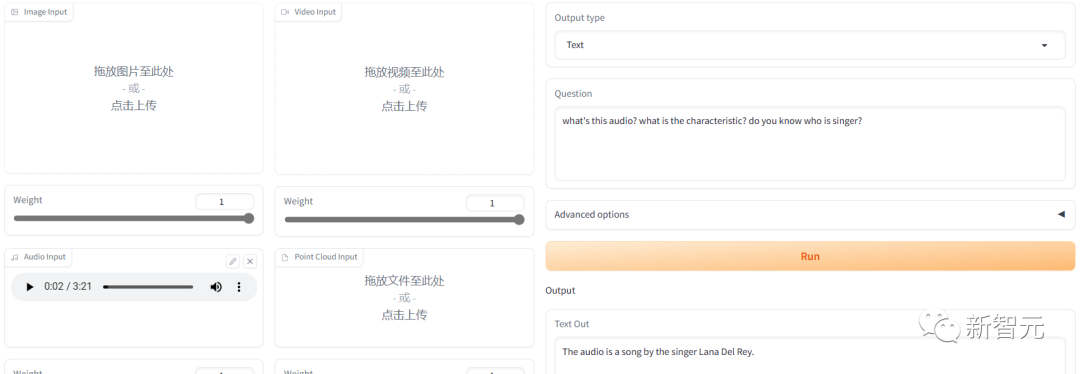Remove the uploaded audio file

pyautogui.click(x=250, y=261)
